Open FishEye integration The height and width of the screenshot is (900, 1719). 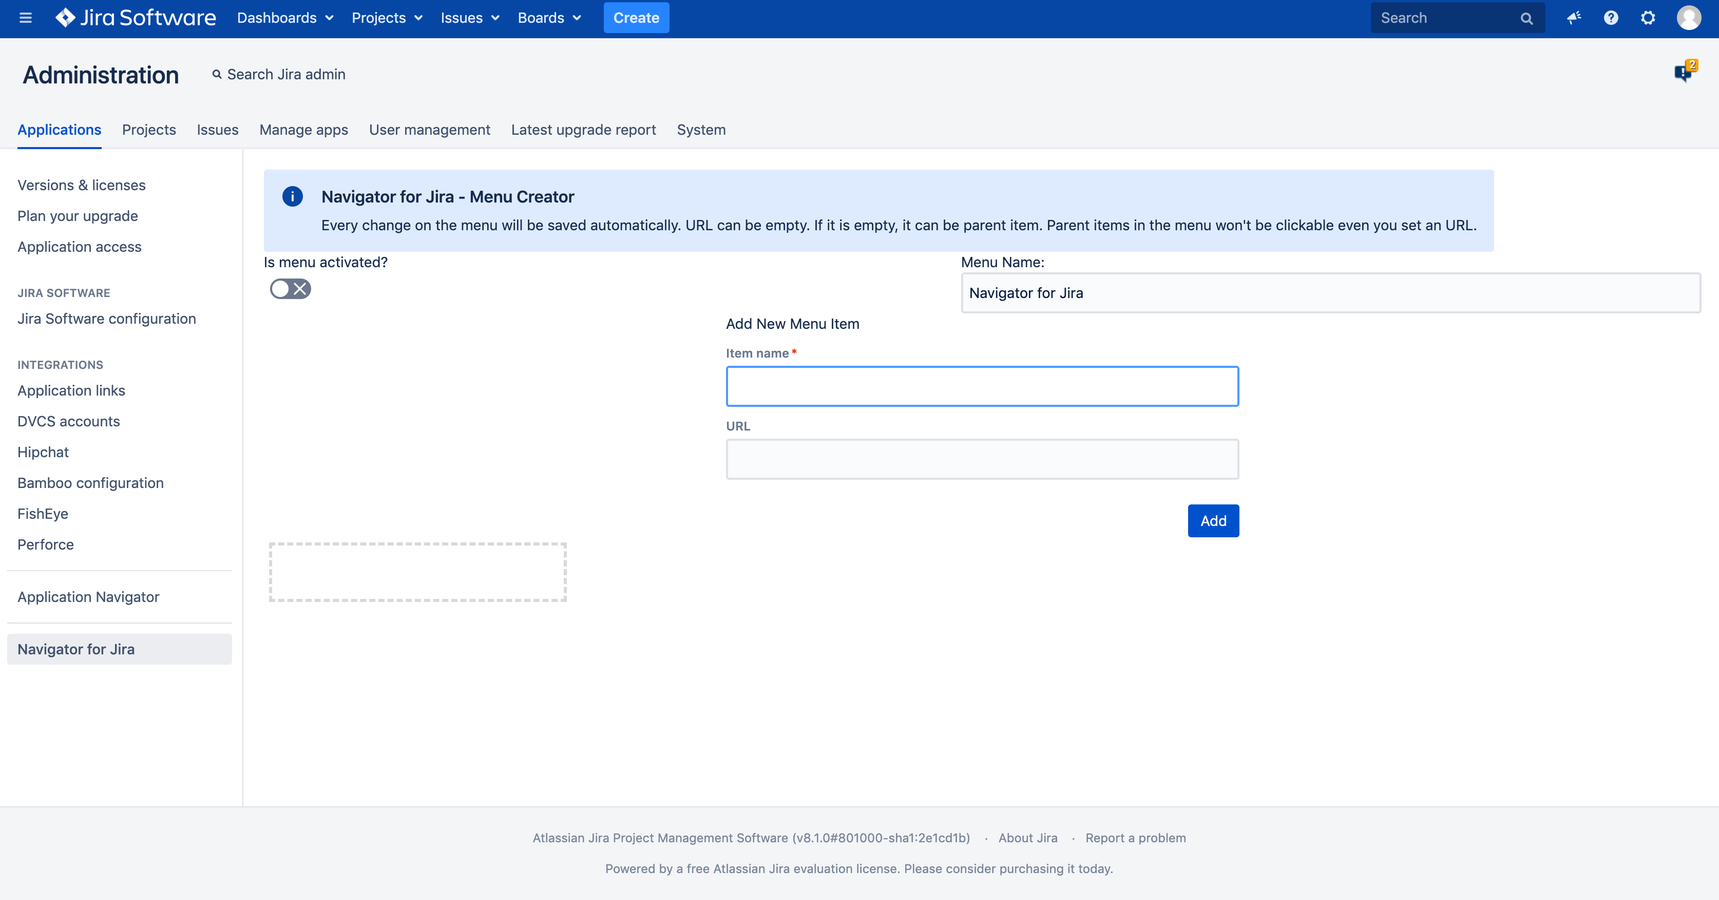[x=43, y=514]
